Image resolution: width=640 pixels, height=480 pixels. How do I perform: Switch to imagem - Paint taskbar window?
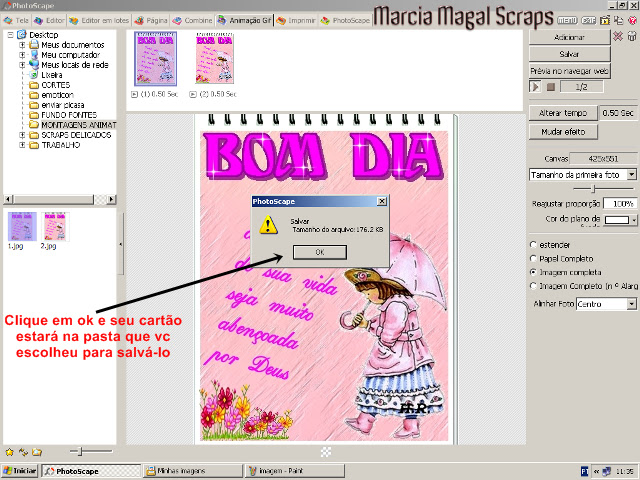point(295,471)
